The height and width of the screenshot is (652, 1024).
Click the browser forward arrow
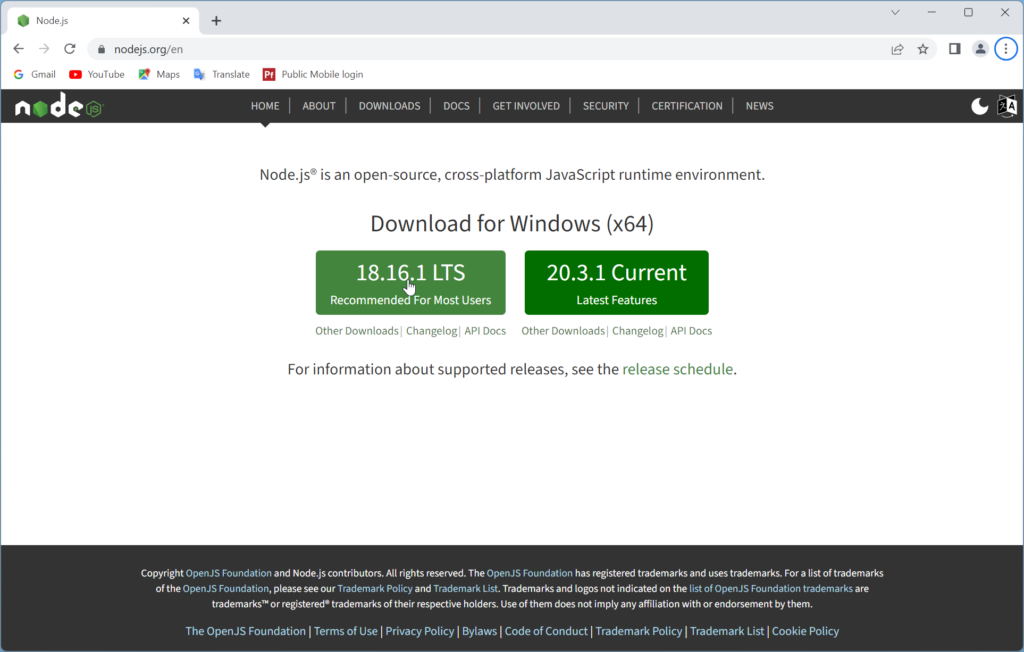(44, 49)
